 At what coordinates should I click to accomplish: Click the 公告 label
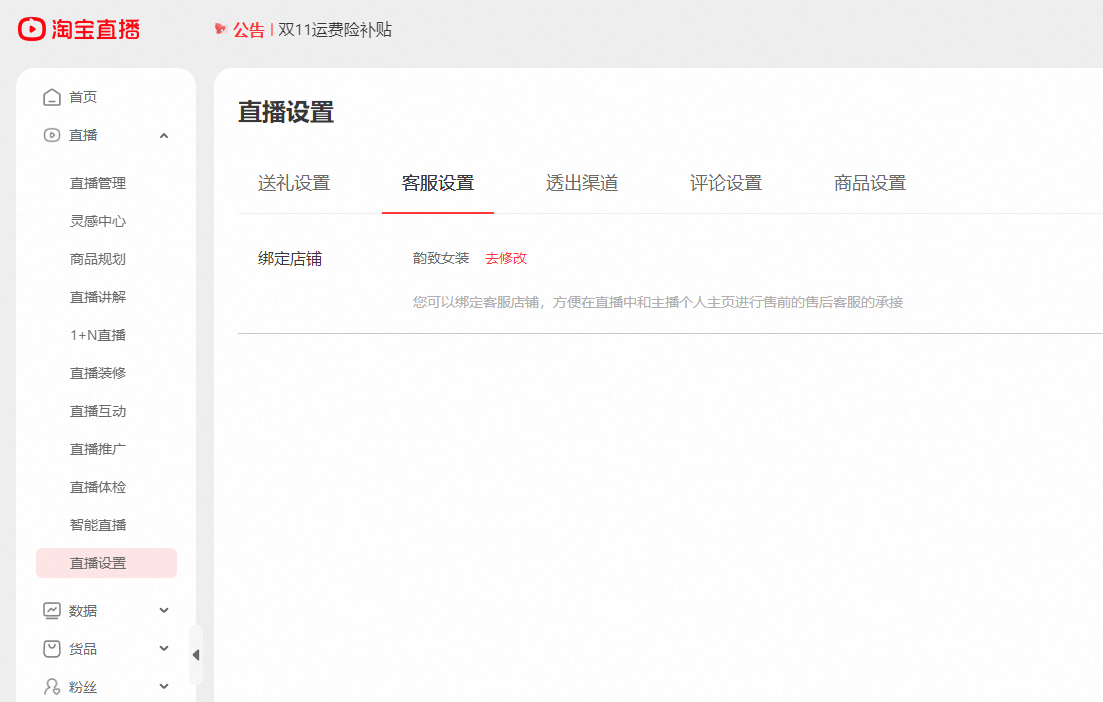pyautogui.click(x=248, y=30)
